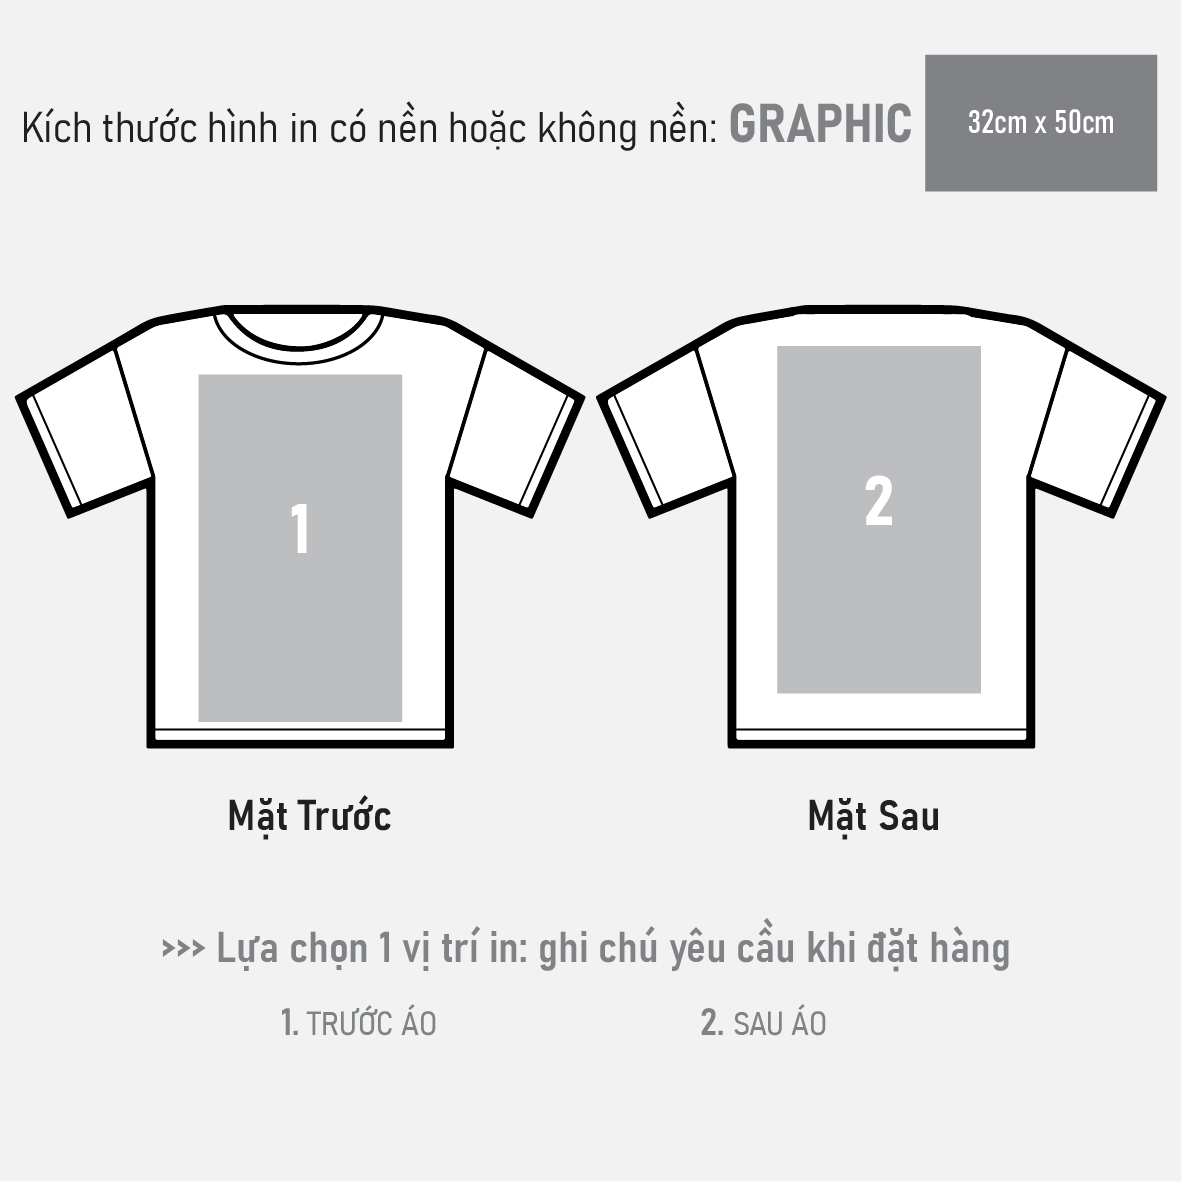Click the back t-shirt illustration
The image size is (1182, 1182).
pos(880,527)
